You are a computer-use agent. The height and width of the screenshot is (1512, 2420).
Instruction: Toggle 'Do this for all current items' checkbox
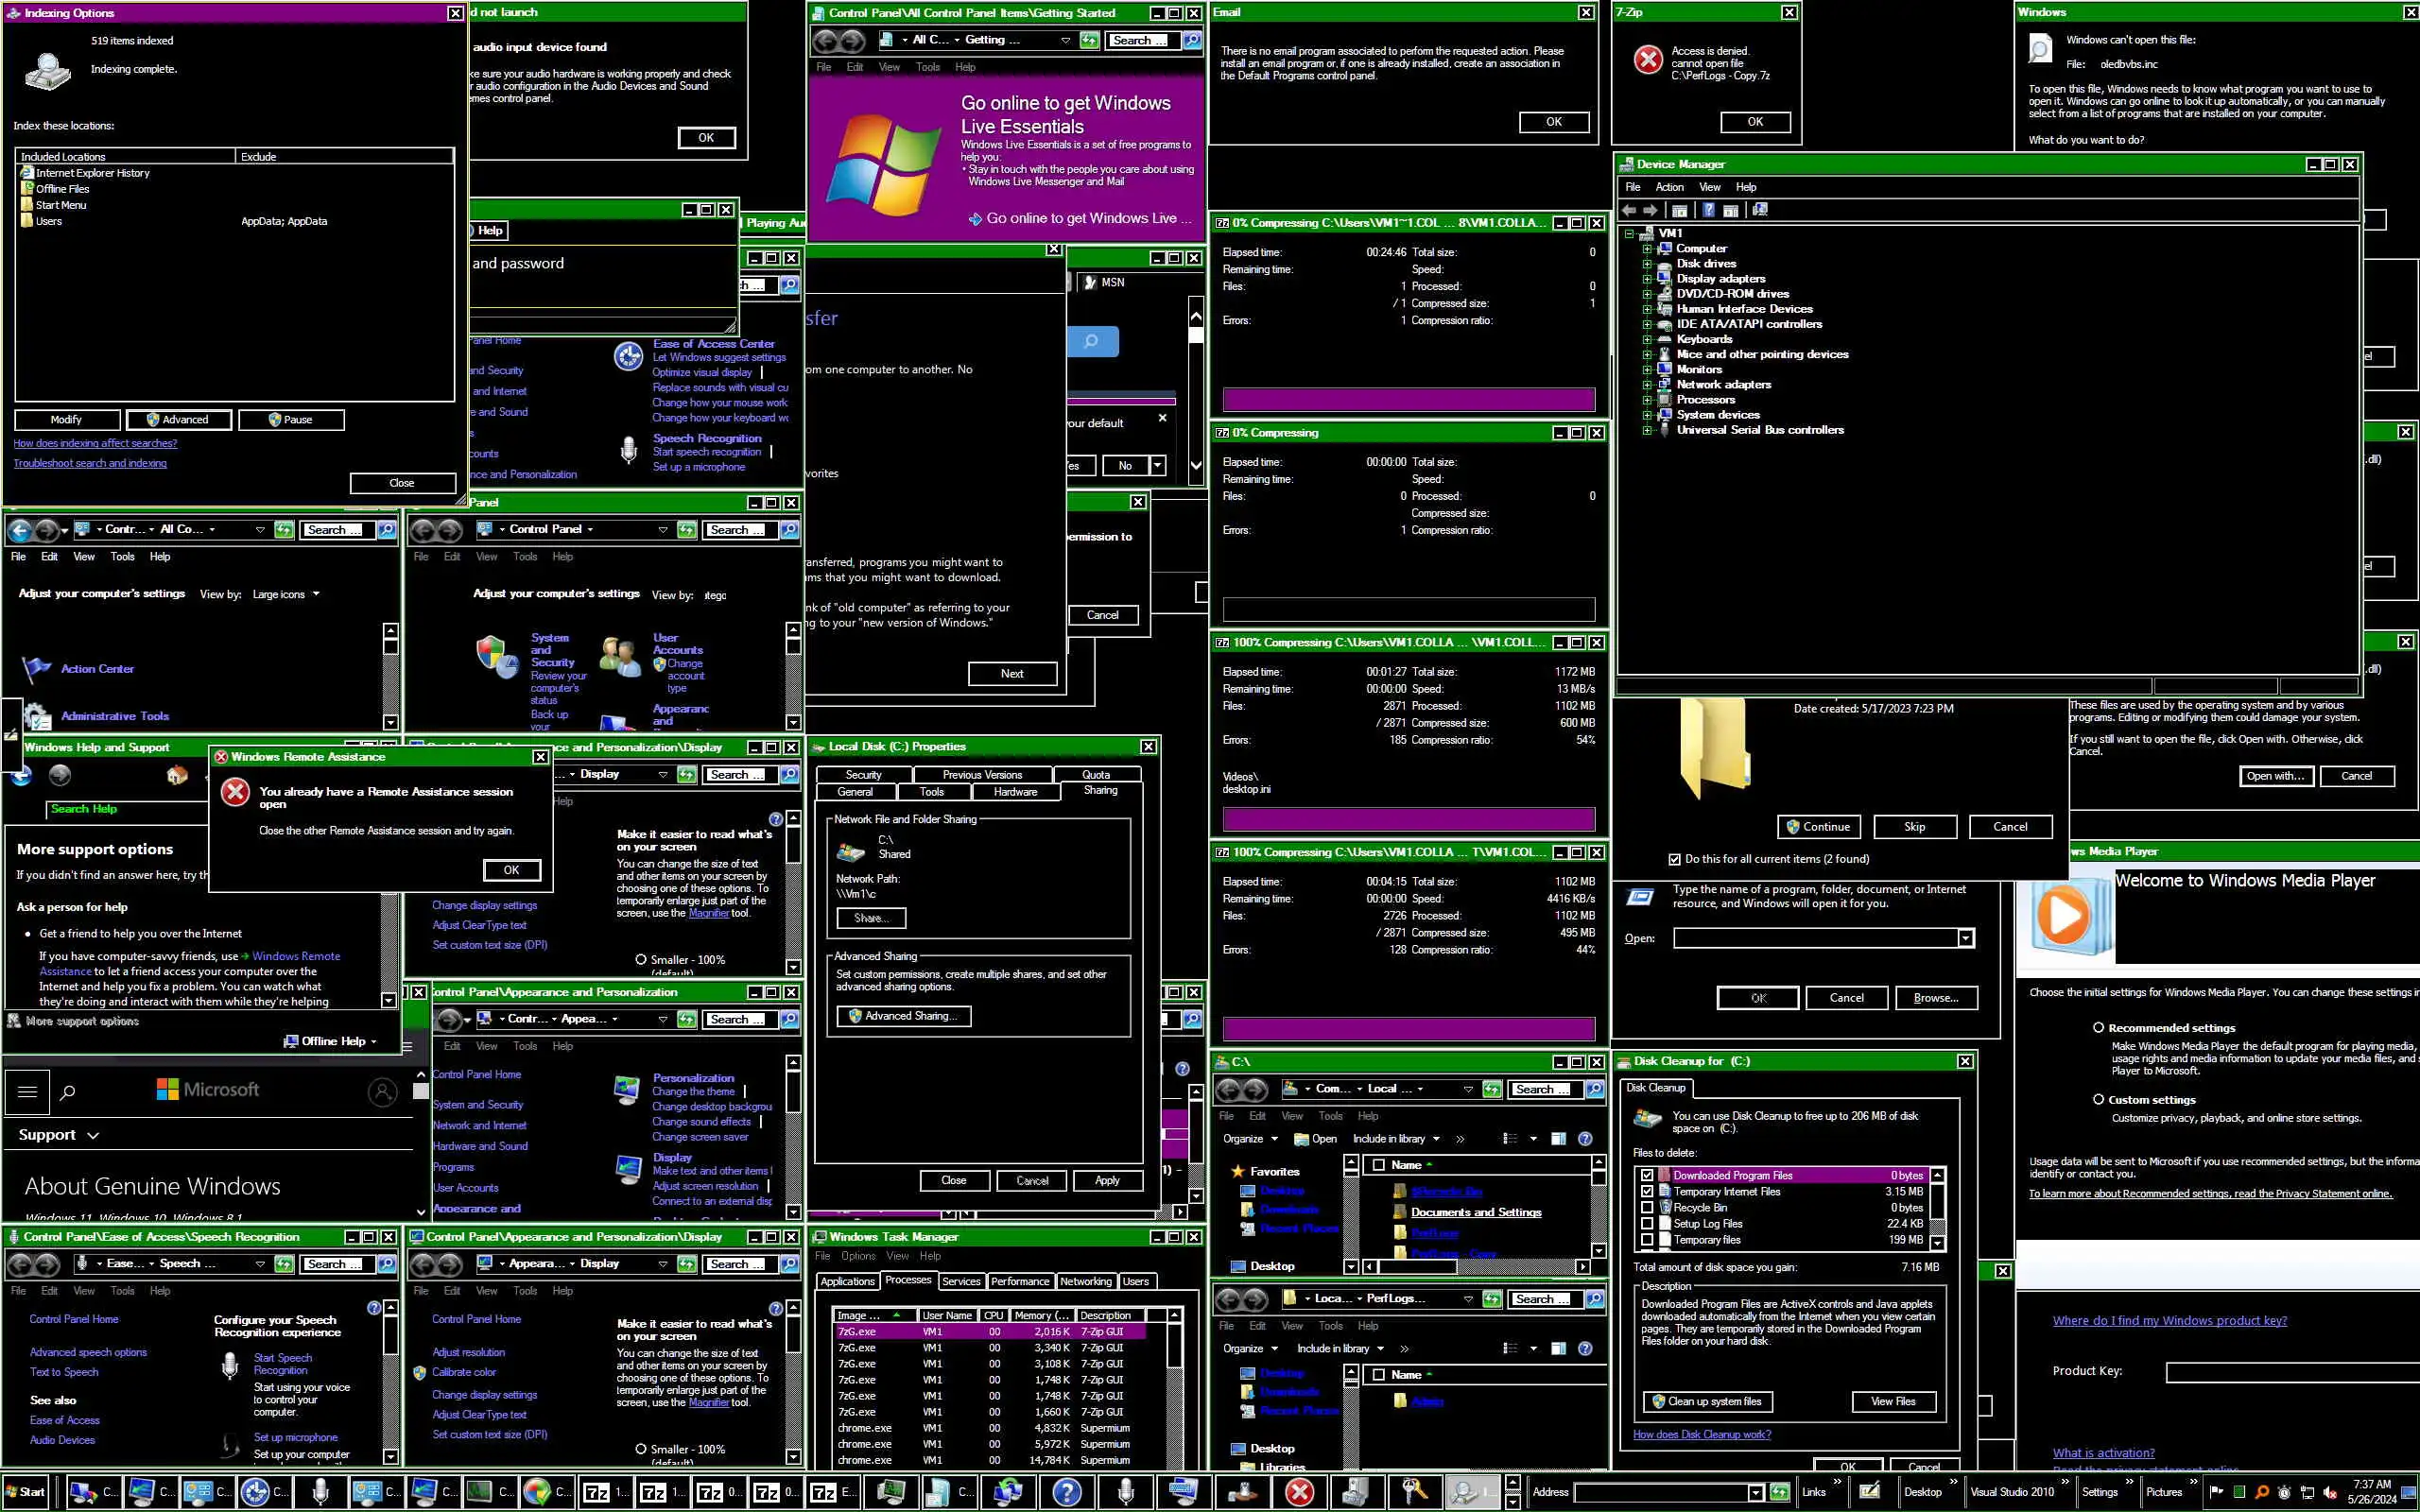[x=1674, y=859]
